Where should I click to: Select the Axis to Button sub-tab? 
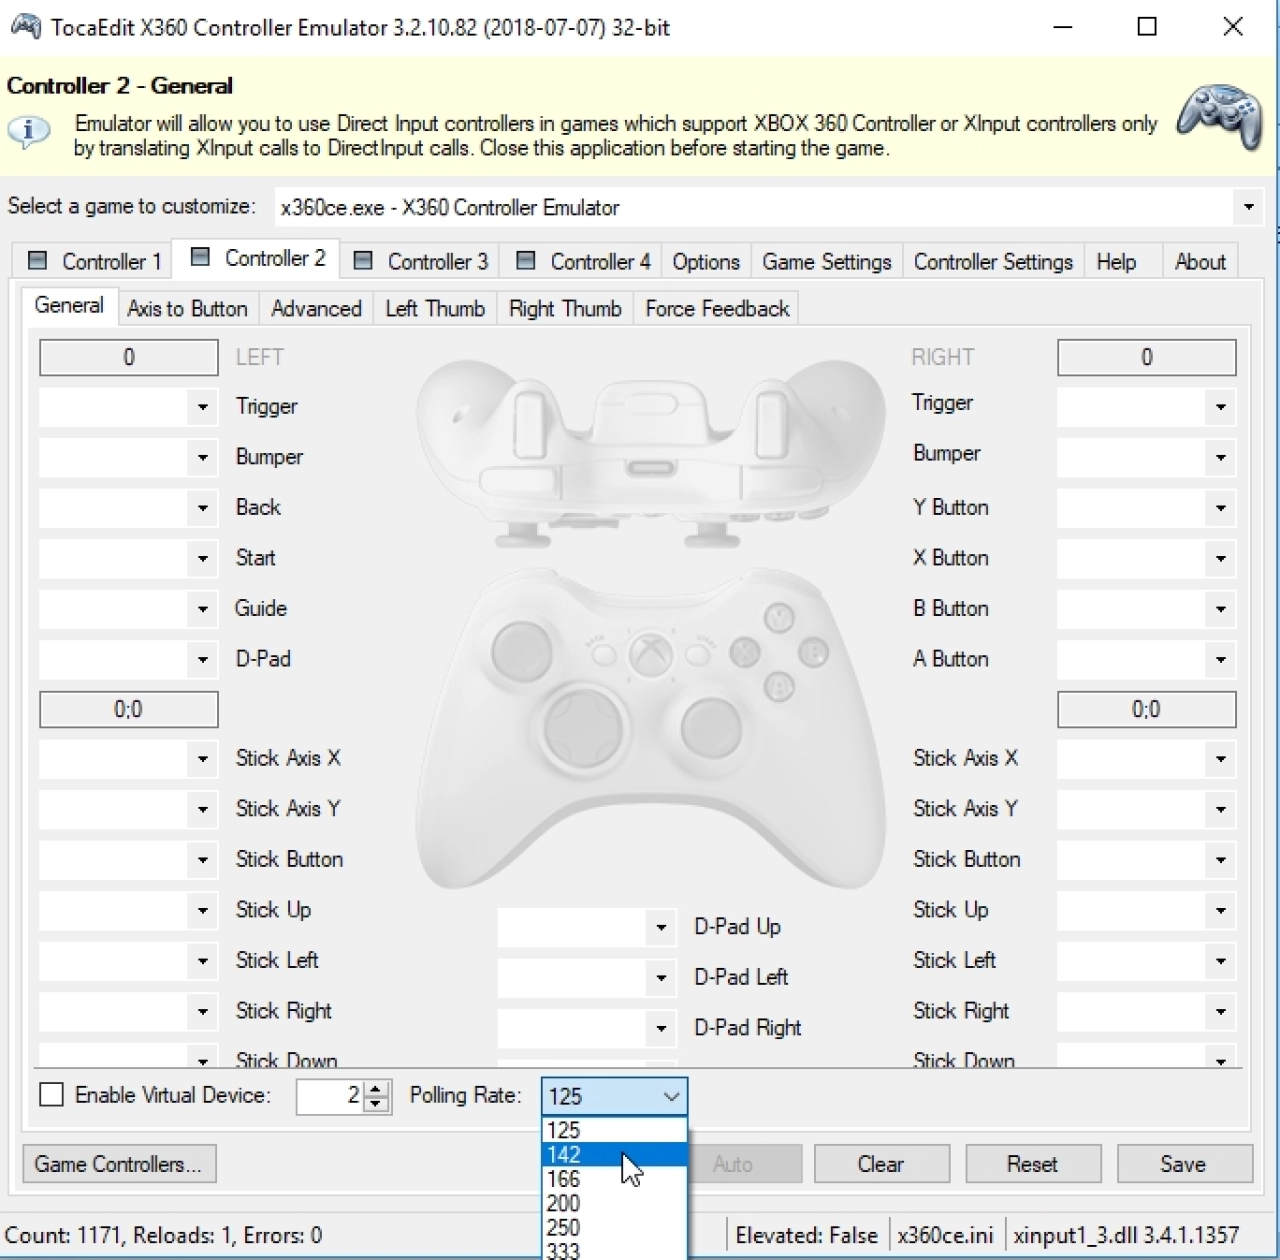[x=188, y=308]
